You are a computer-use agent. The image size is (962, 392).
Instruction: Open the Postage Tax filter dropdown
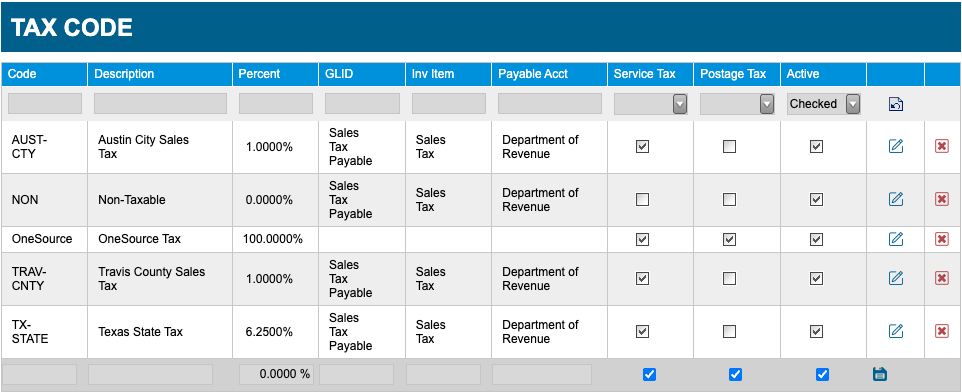tap(737, 104)
